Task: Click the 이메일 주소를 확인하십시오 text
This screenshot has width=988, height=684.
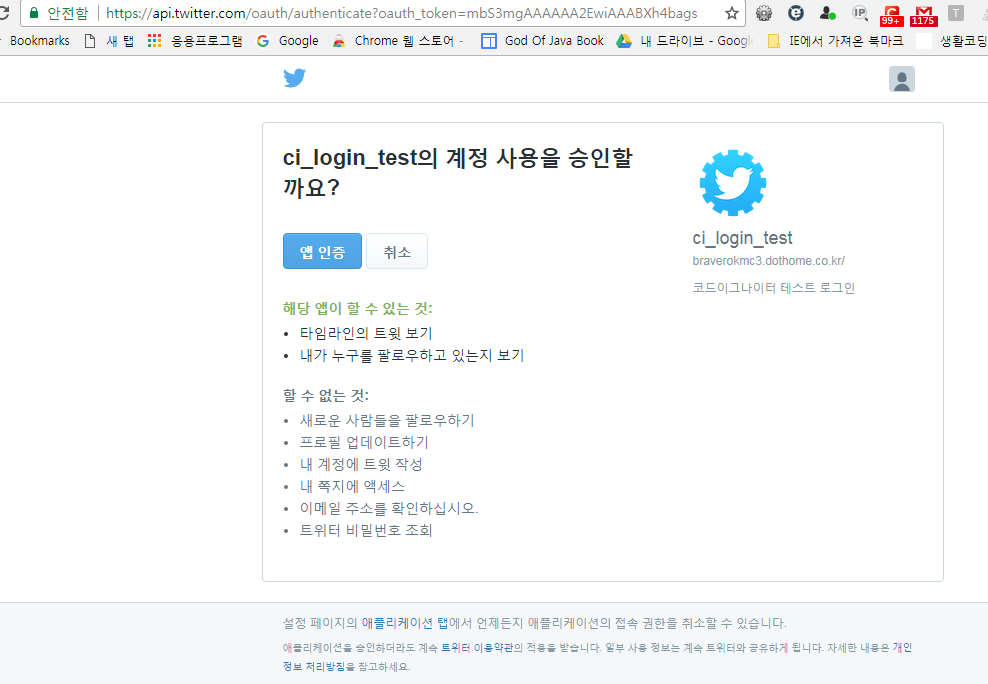Action: pyautogui.click(x=389, y=508)
